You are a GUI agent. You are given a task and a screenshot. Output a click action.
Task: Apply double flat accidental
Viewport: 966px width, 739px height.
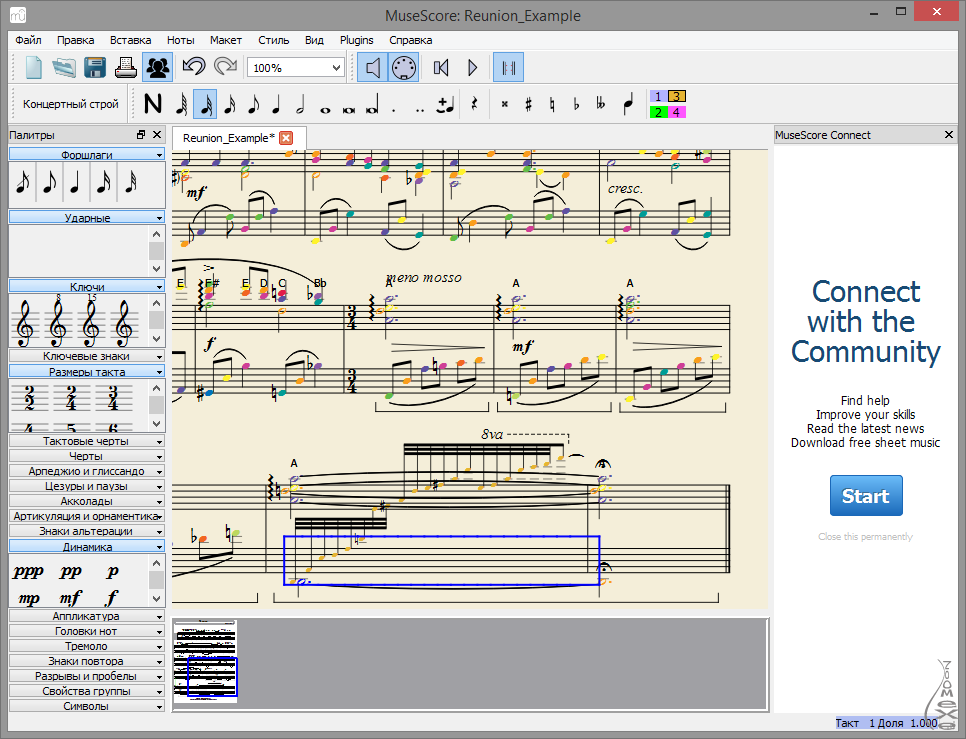point(601,104)
